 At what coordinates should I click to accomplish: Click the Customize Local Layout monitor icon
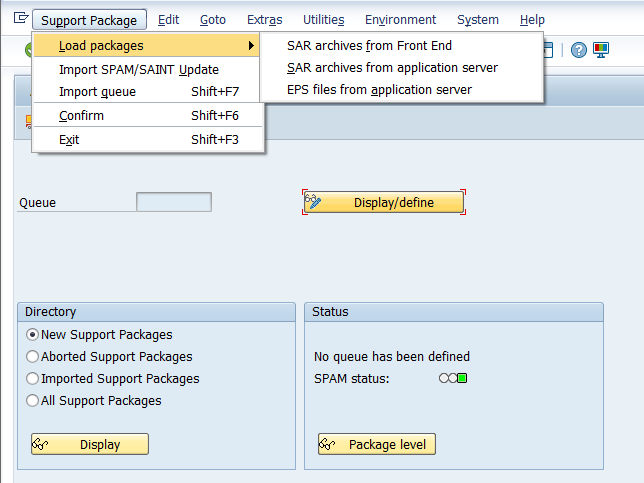click(x=600, y=50)
